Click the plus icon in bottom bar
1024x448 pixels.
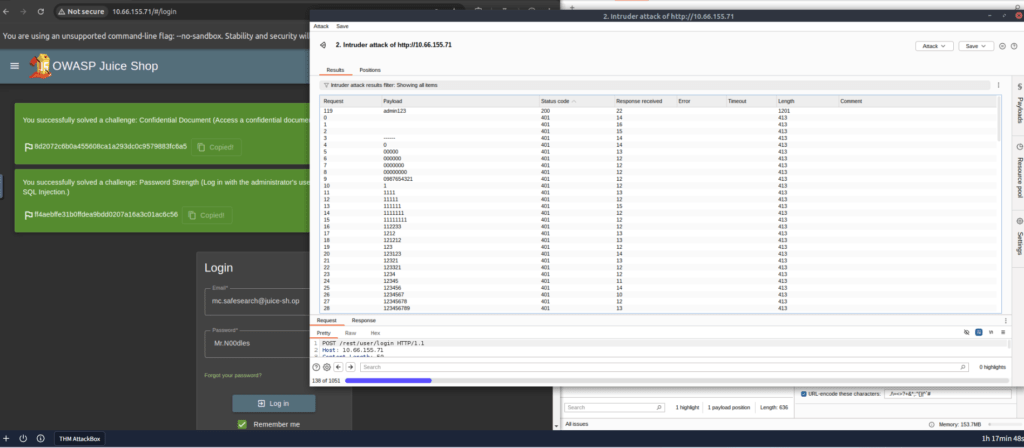(x=7, y=438)
